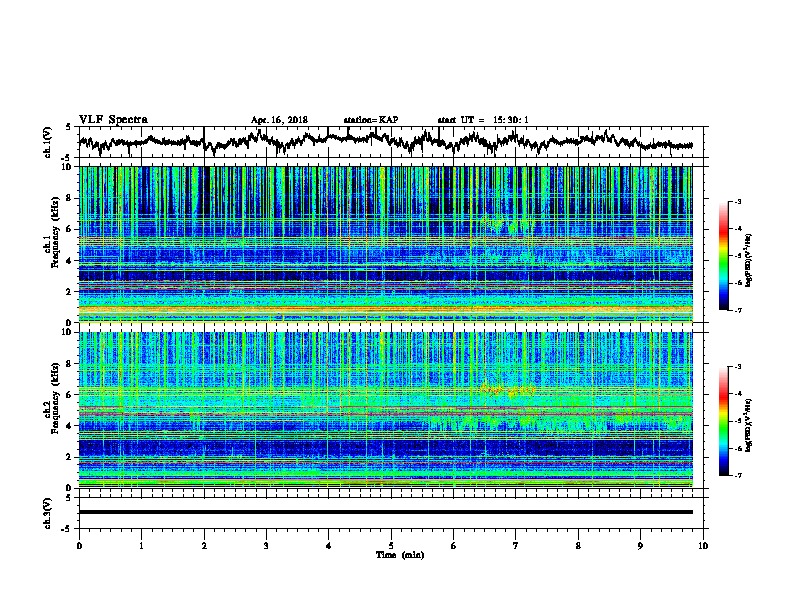Click the log(PSD) label beside ch.2 color scale
The height and width of the screenshot is (612, 792).
pyautogui.click(x=750, y=425)
